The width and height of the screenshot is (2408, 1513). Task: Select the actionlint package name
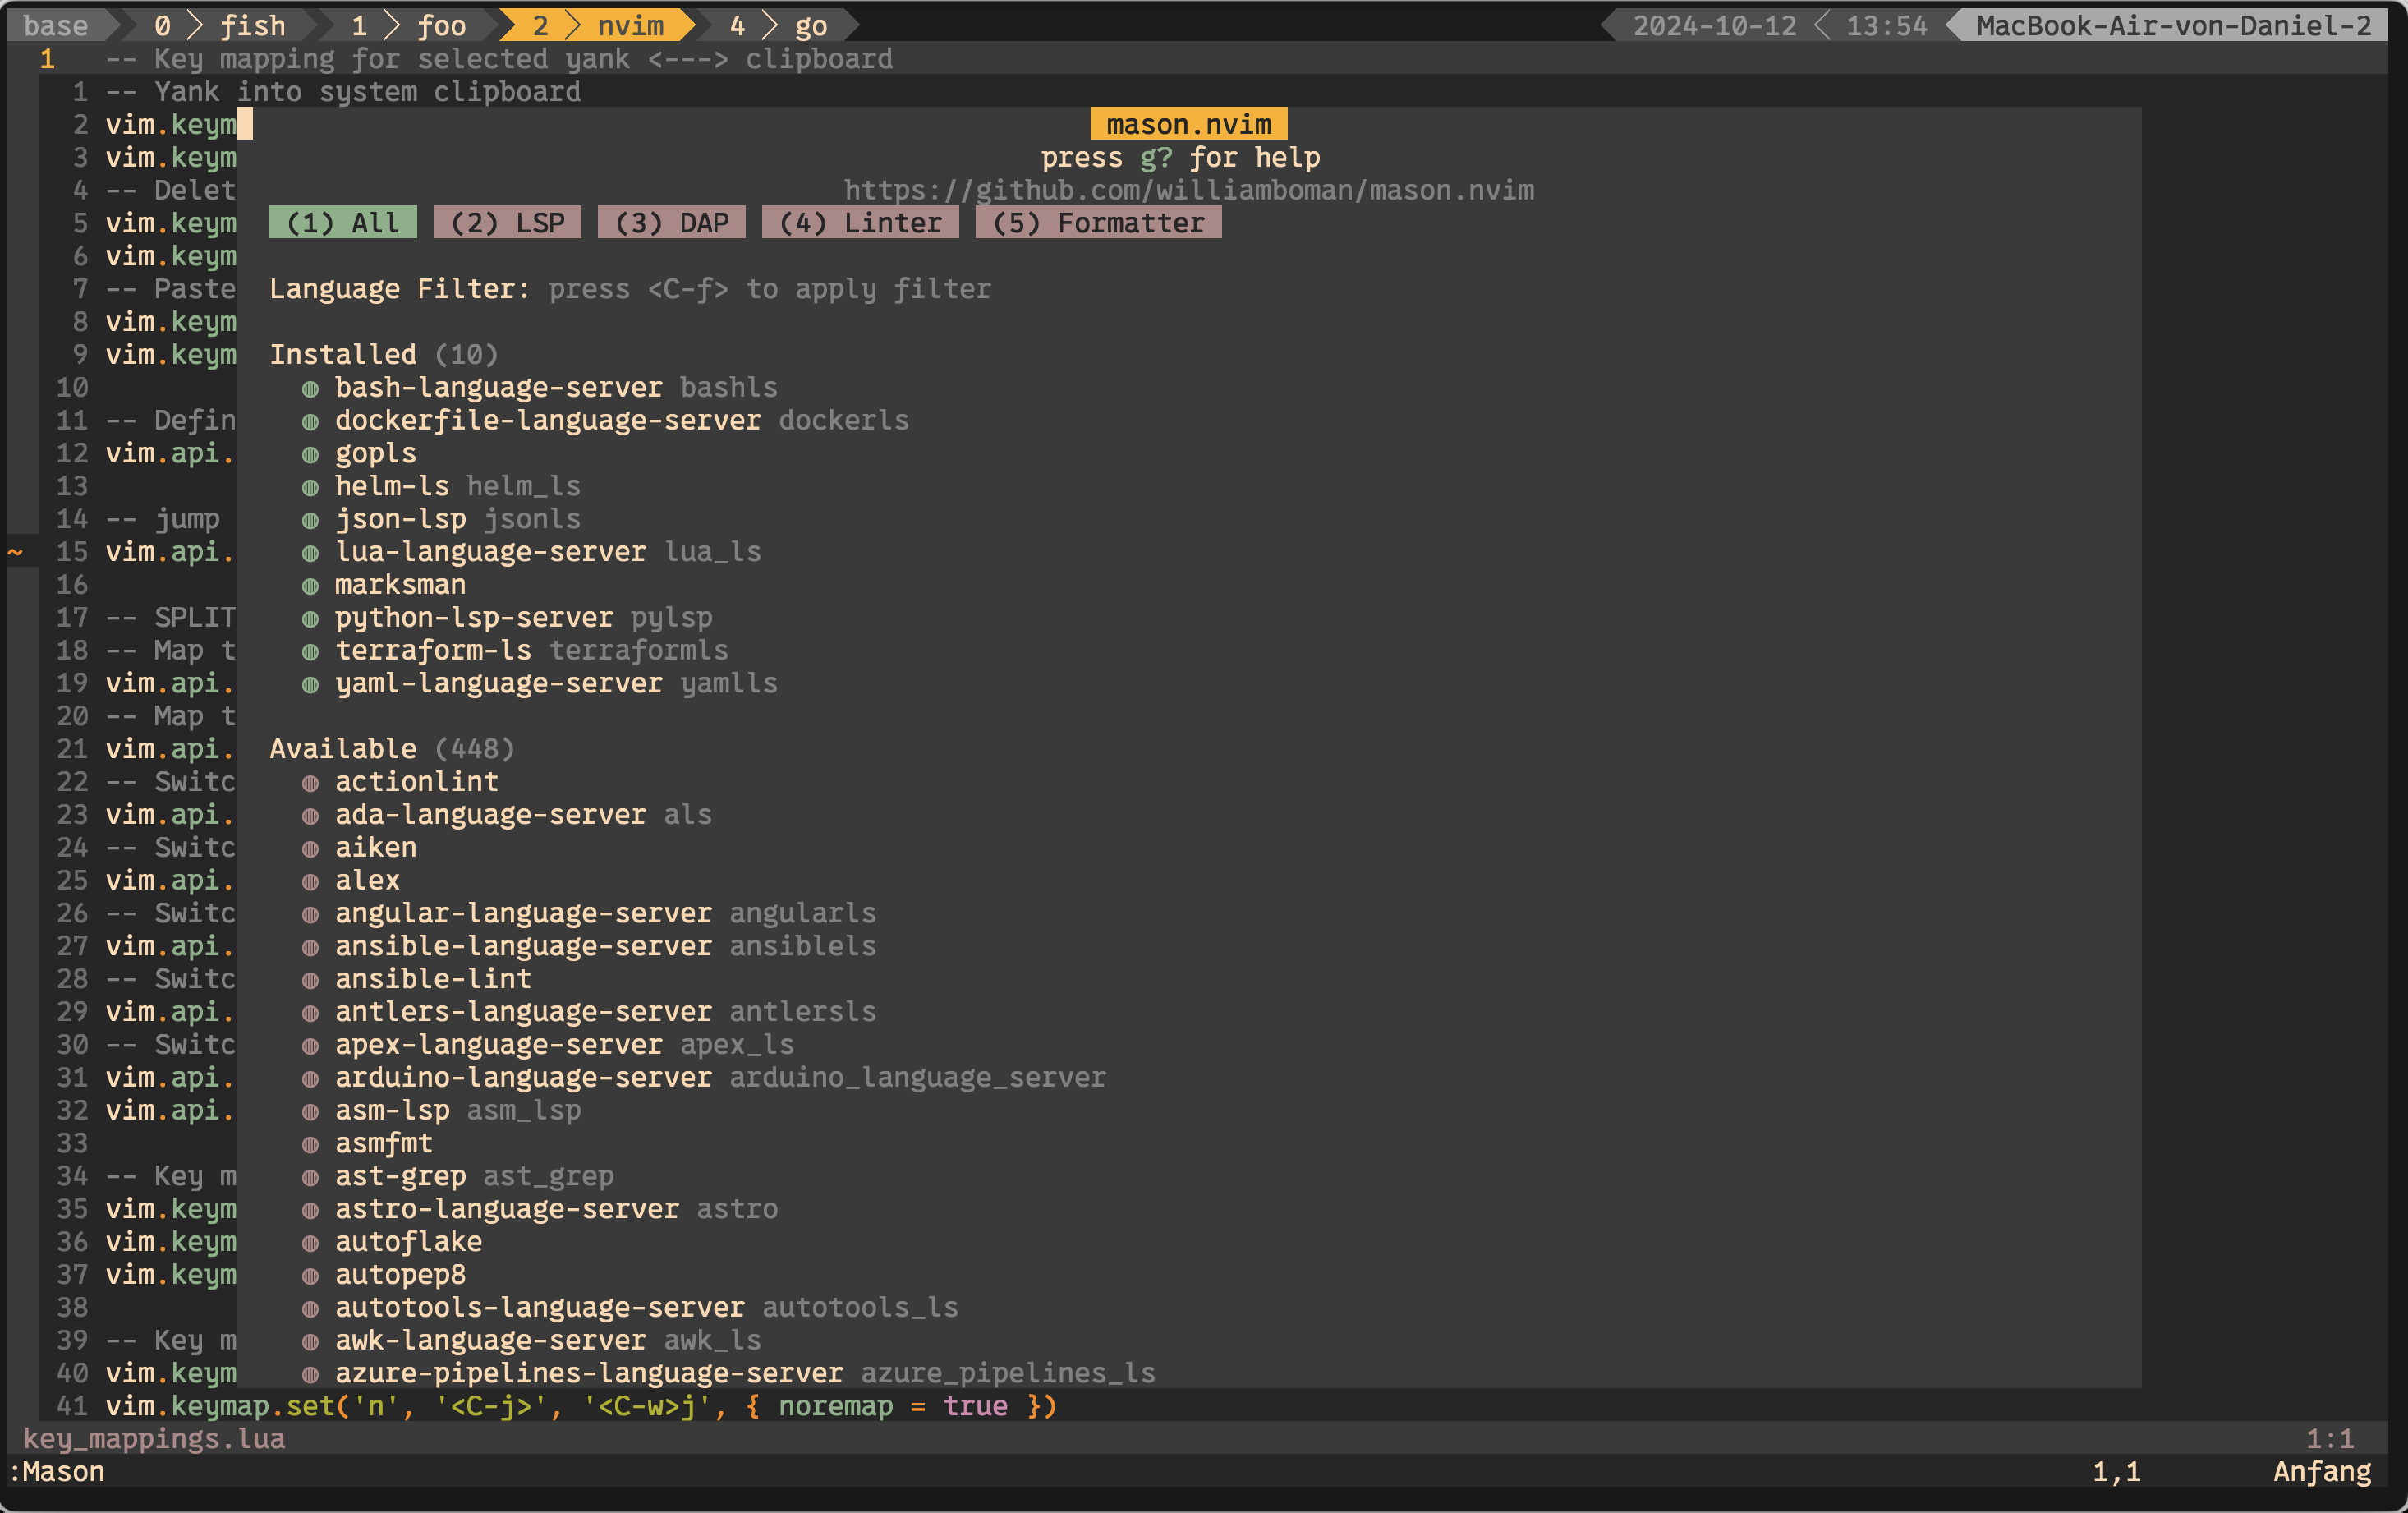[416, 781]
